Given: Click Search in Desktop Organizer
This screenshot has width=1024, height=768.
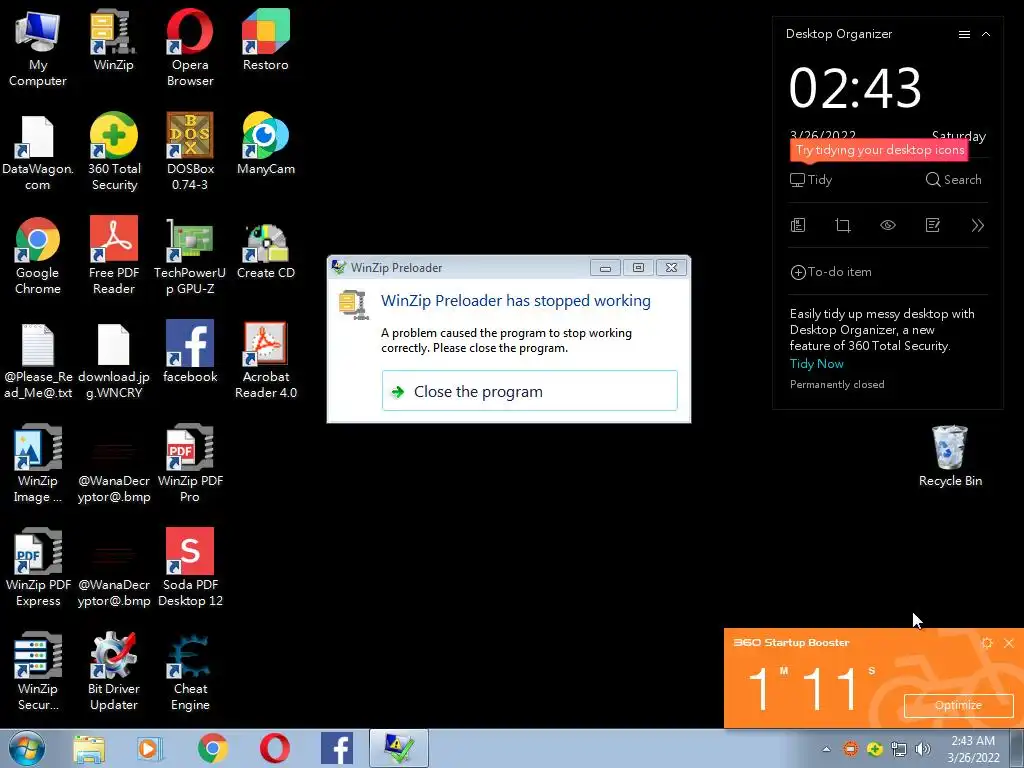Looking at the screenshot, I should pyautogui.click(x=953, y=180).
